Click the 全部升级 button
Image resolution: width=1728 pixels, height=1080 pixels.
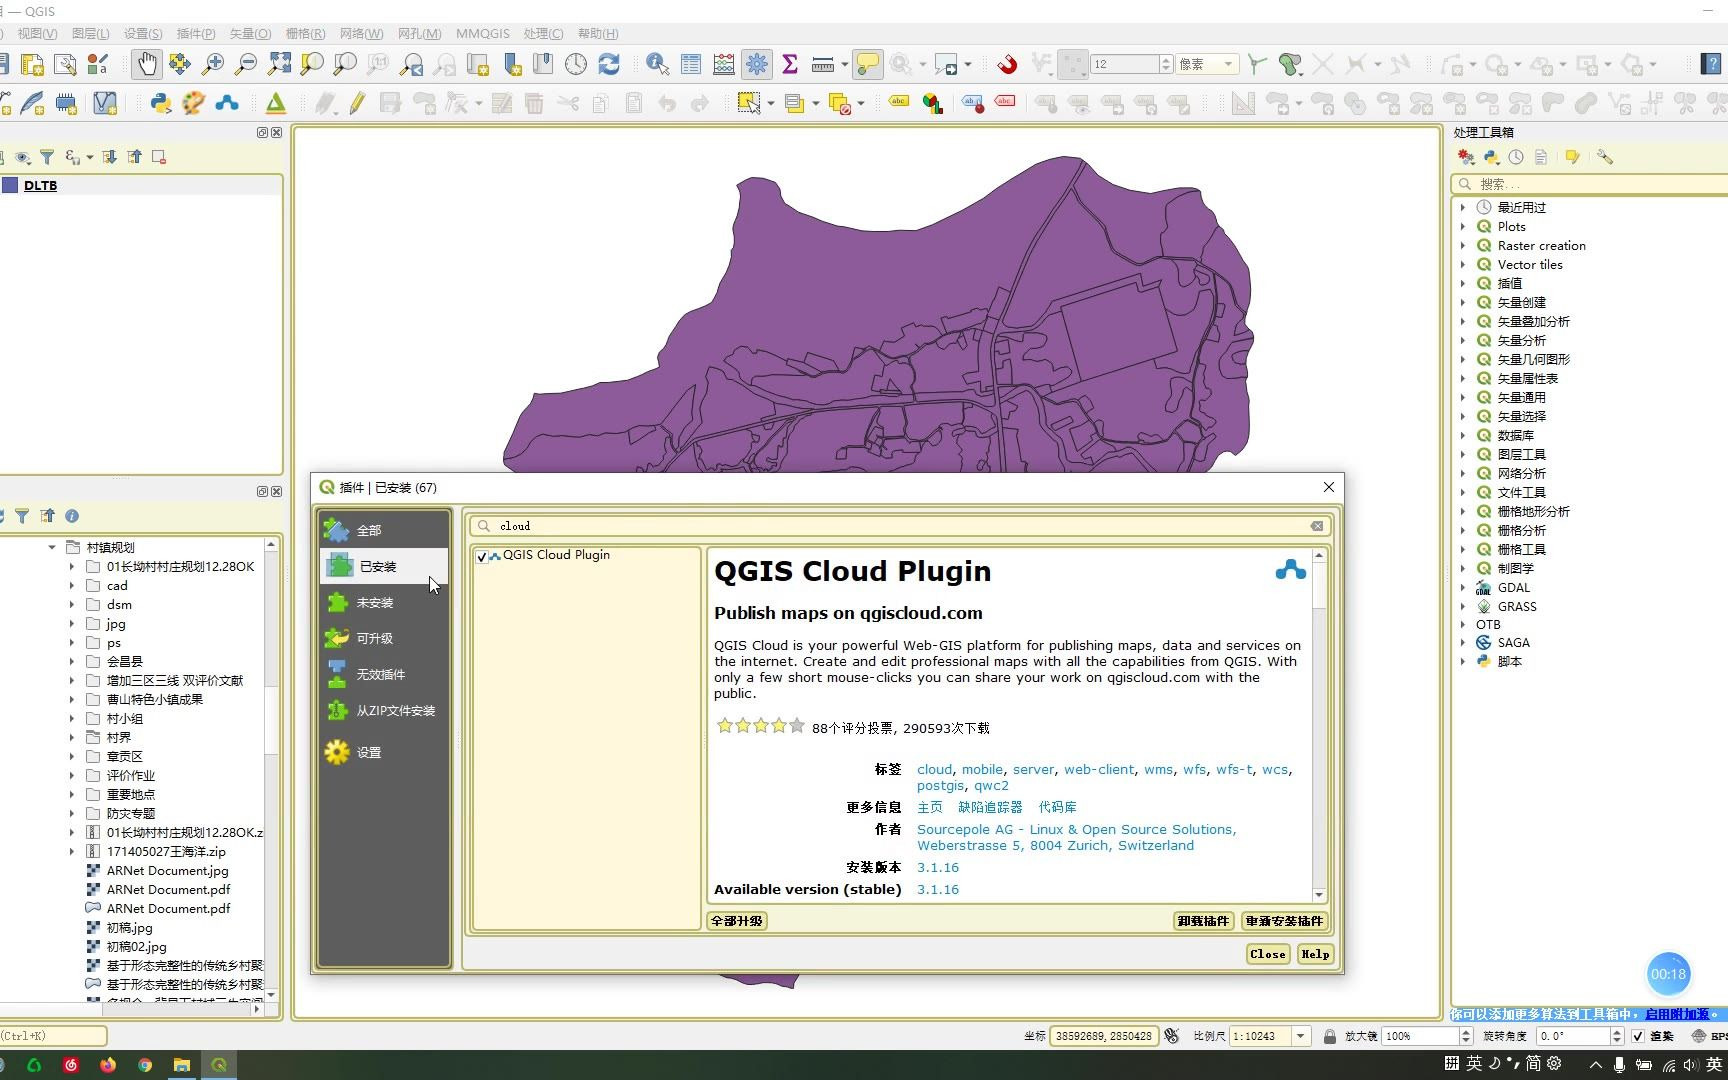[x=737, y=921]
